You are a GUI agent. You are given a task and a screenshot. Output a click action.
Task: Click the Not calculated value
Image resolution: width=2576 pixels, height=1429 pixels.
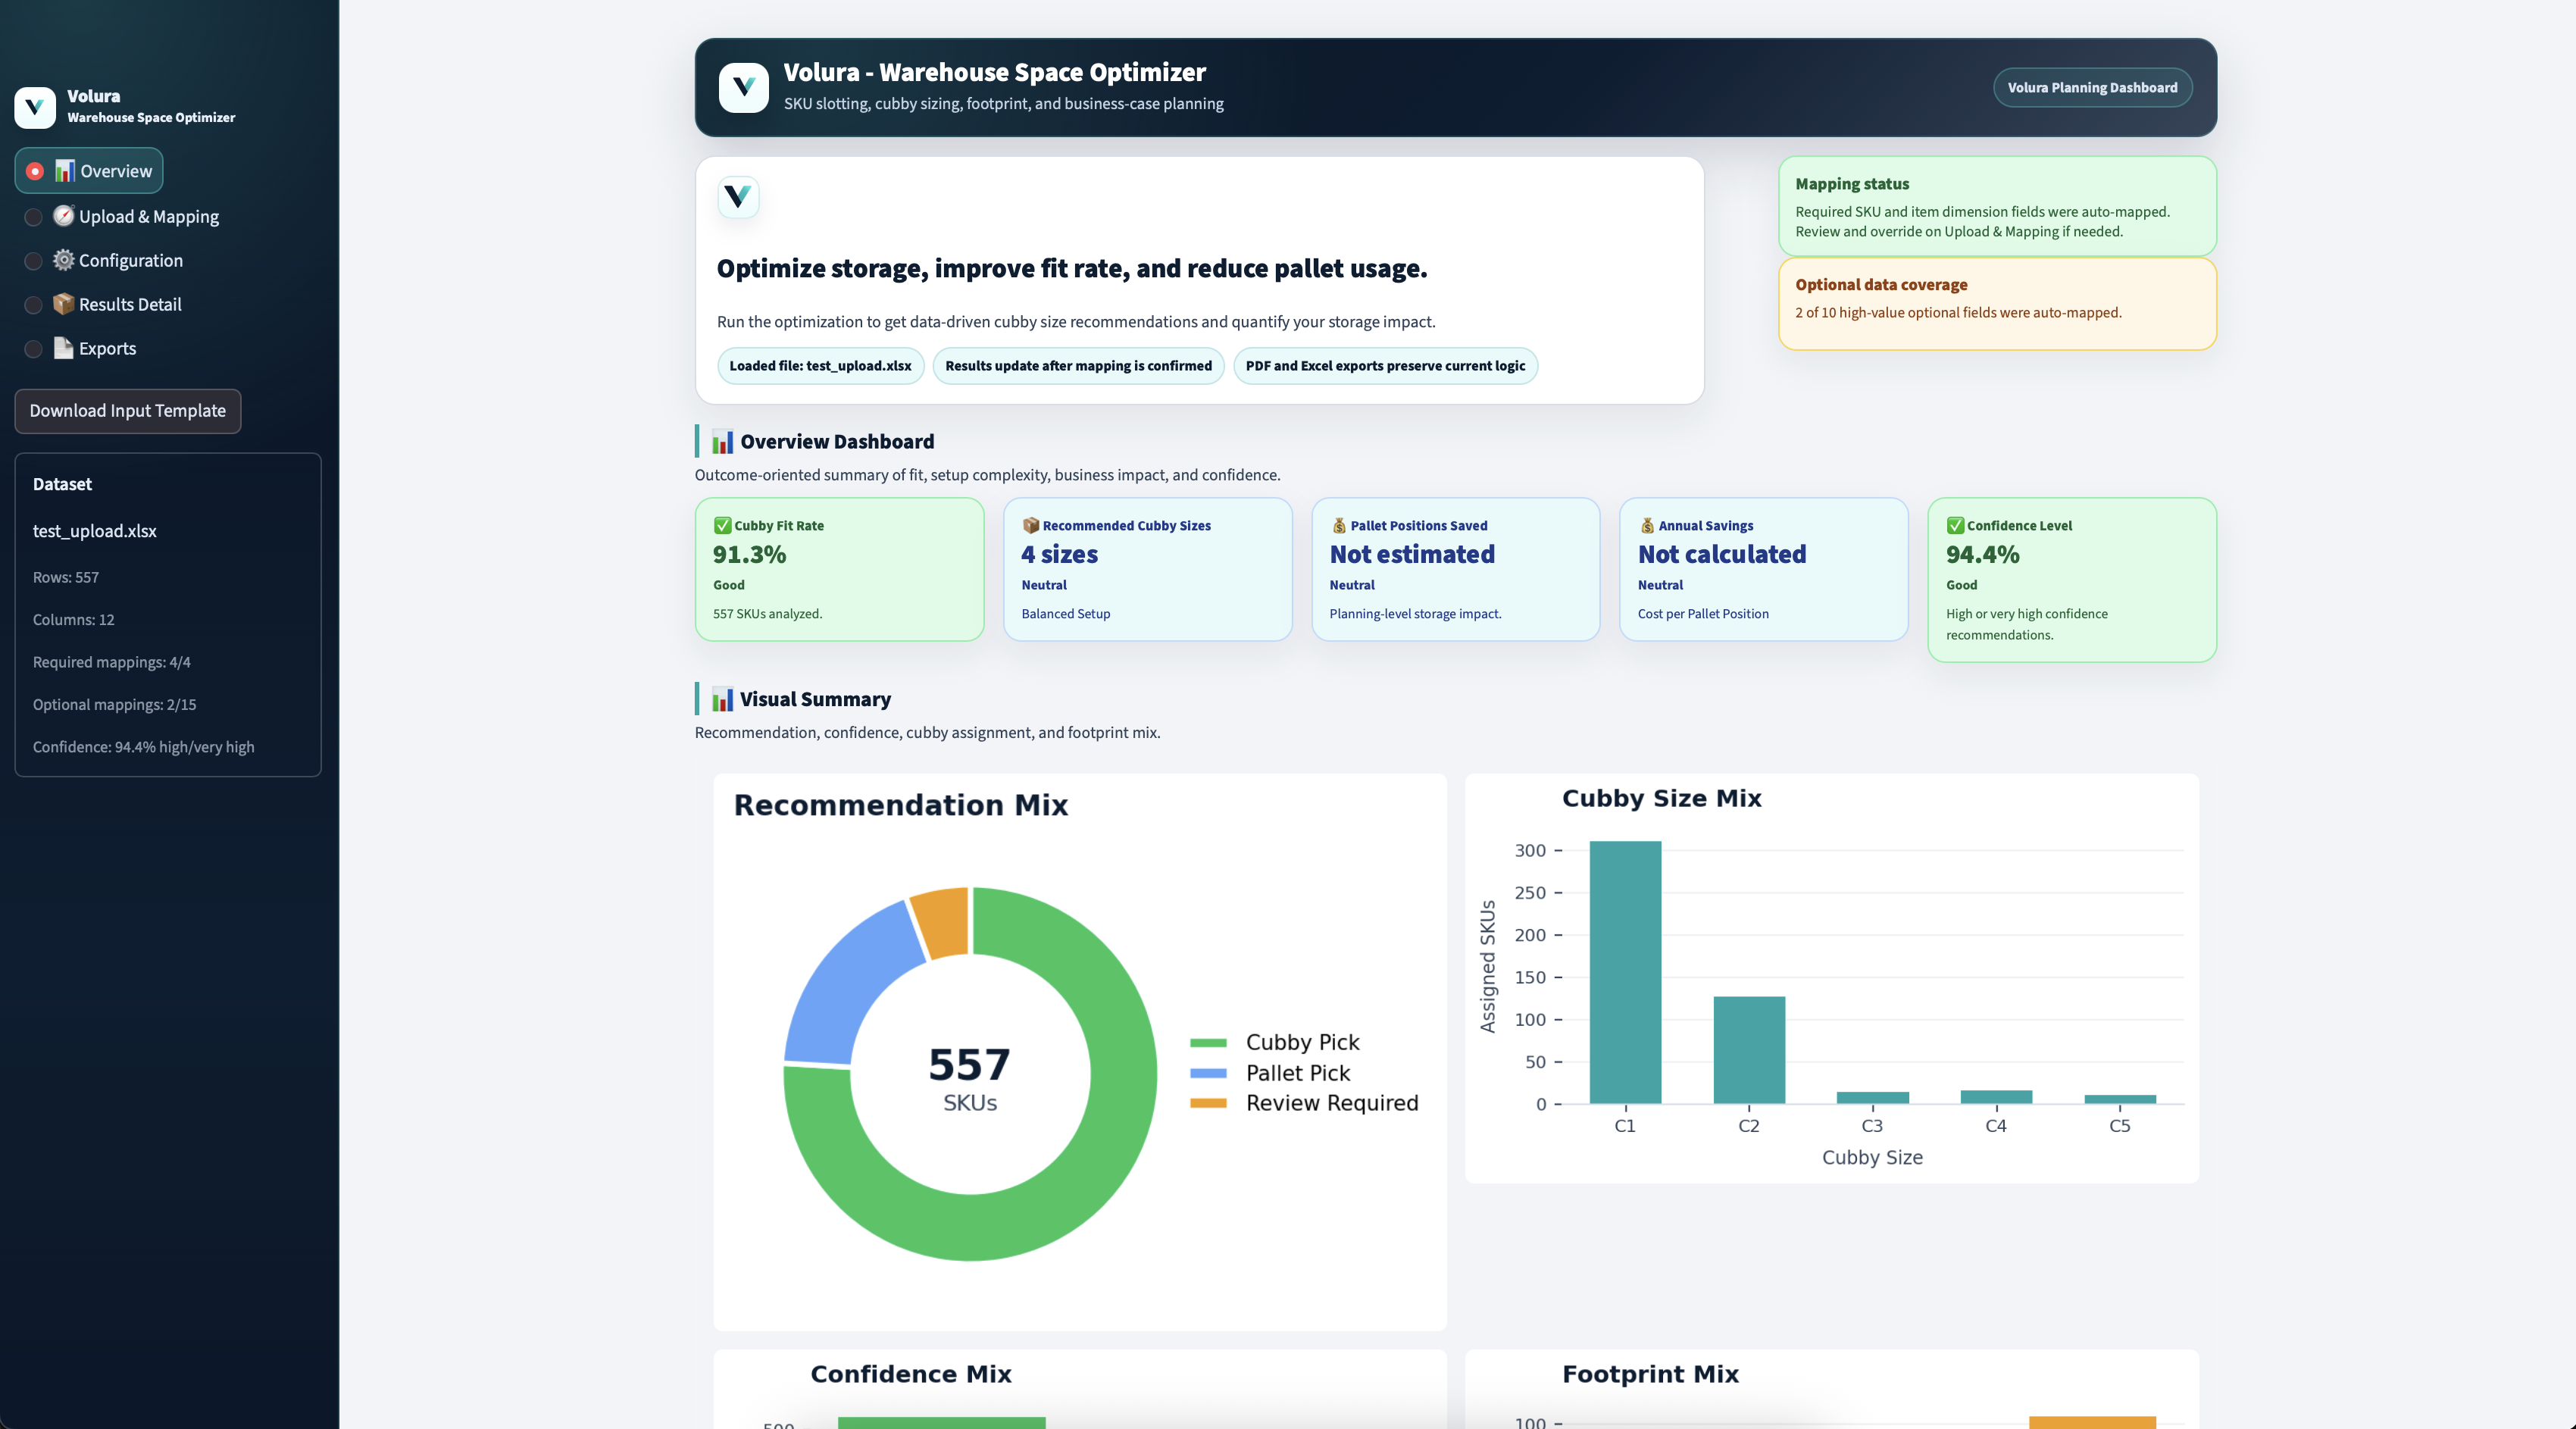(1721, 555)
